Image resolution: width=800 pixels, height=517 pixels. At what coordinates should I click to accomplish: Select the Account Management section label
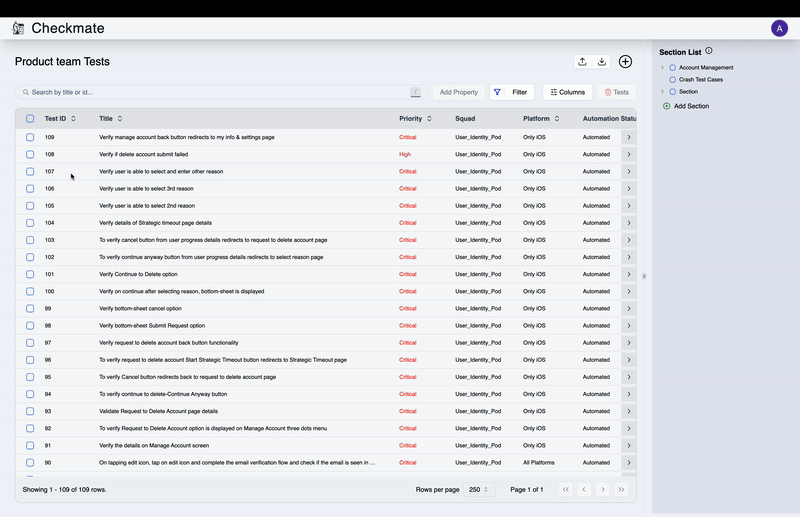point(706,67)
